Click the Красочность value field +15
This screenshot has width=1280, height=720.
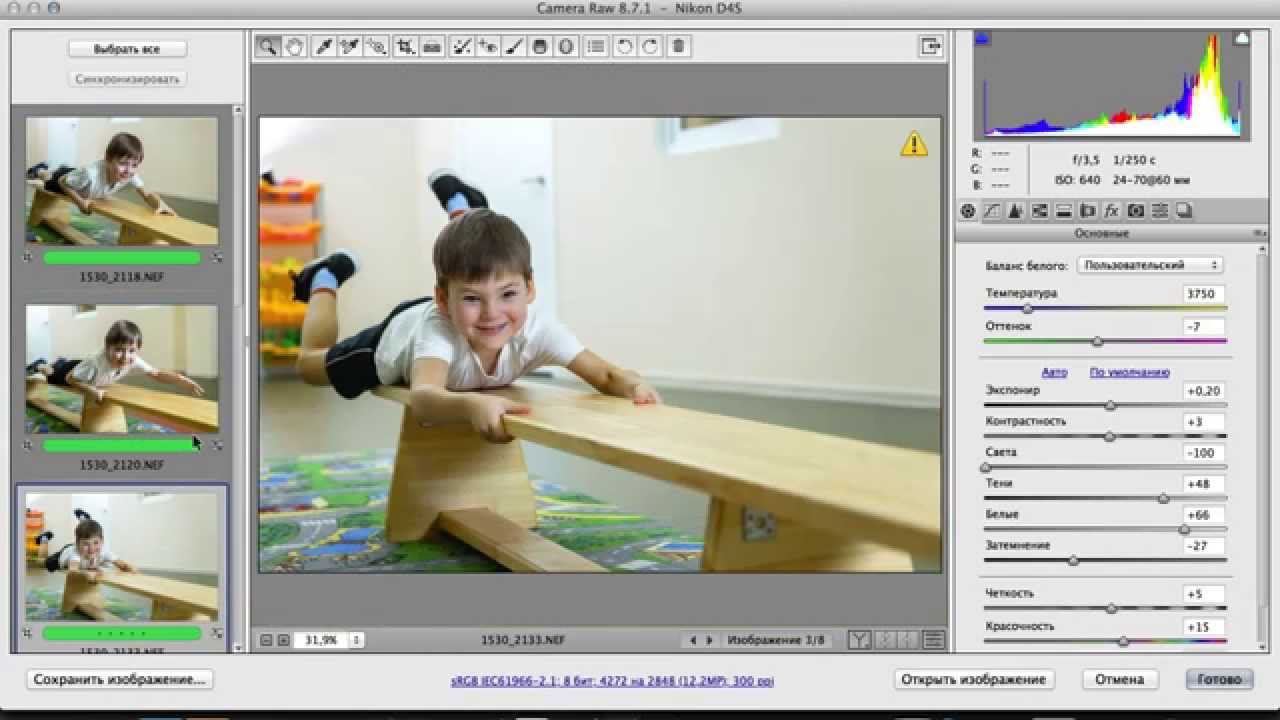click(x=1203, y=627)
